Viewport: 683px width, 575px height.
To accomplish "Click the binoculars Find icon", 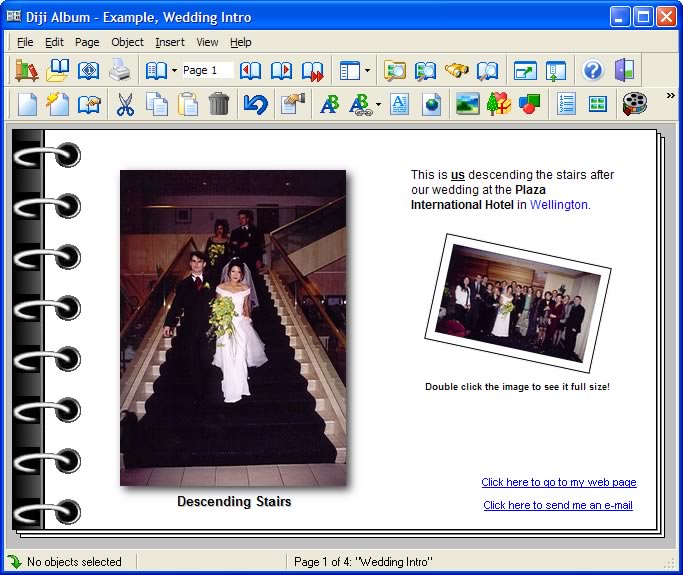I will coord(457,70).
